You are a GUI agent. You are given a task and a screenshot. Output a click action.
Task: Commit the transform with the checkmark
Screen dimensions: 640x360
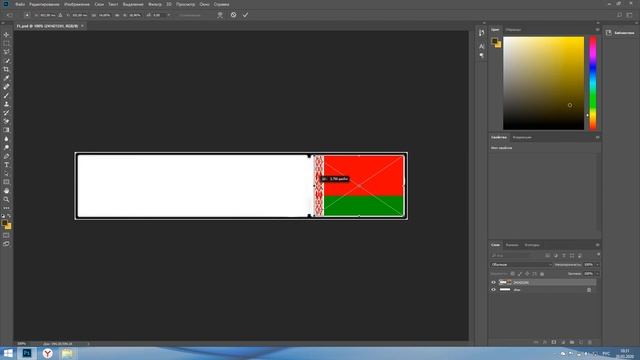245,15
